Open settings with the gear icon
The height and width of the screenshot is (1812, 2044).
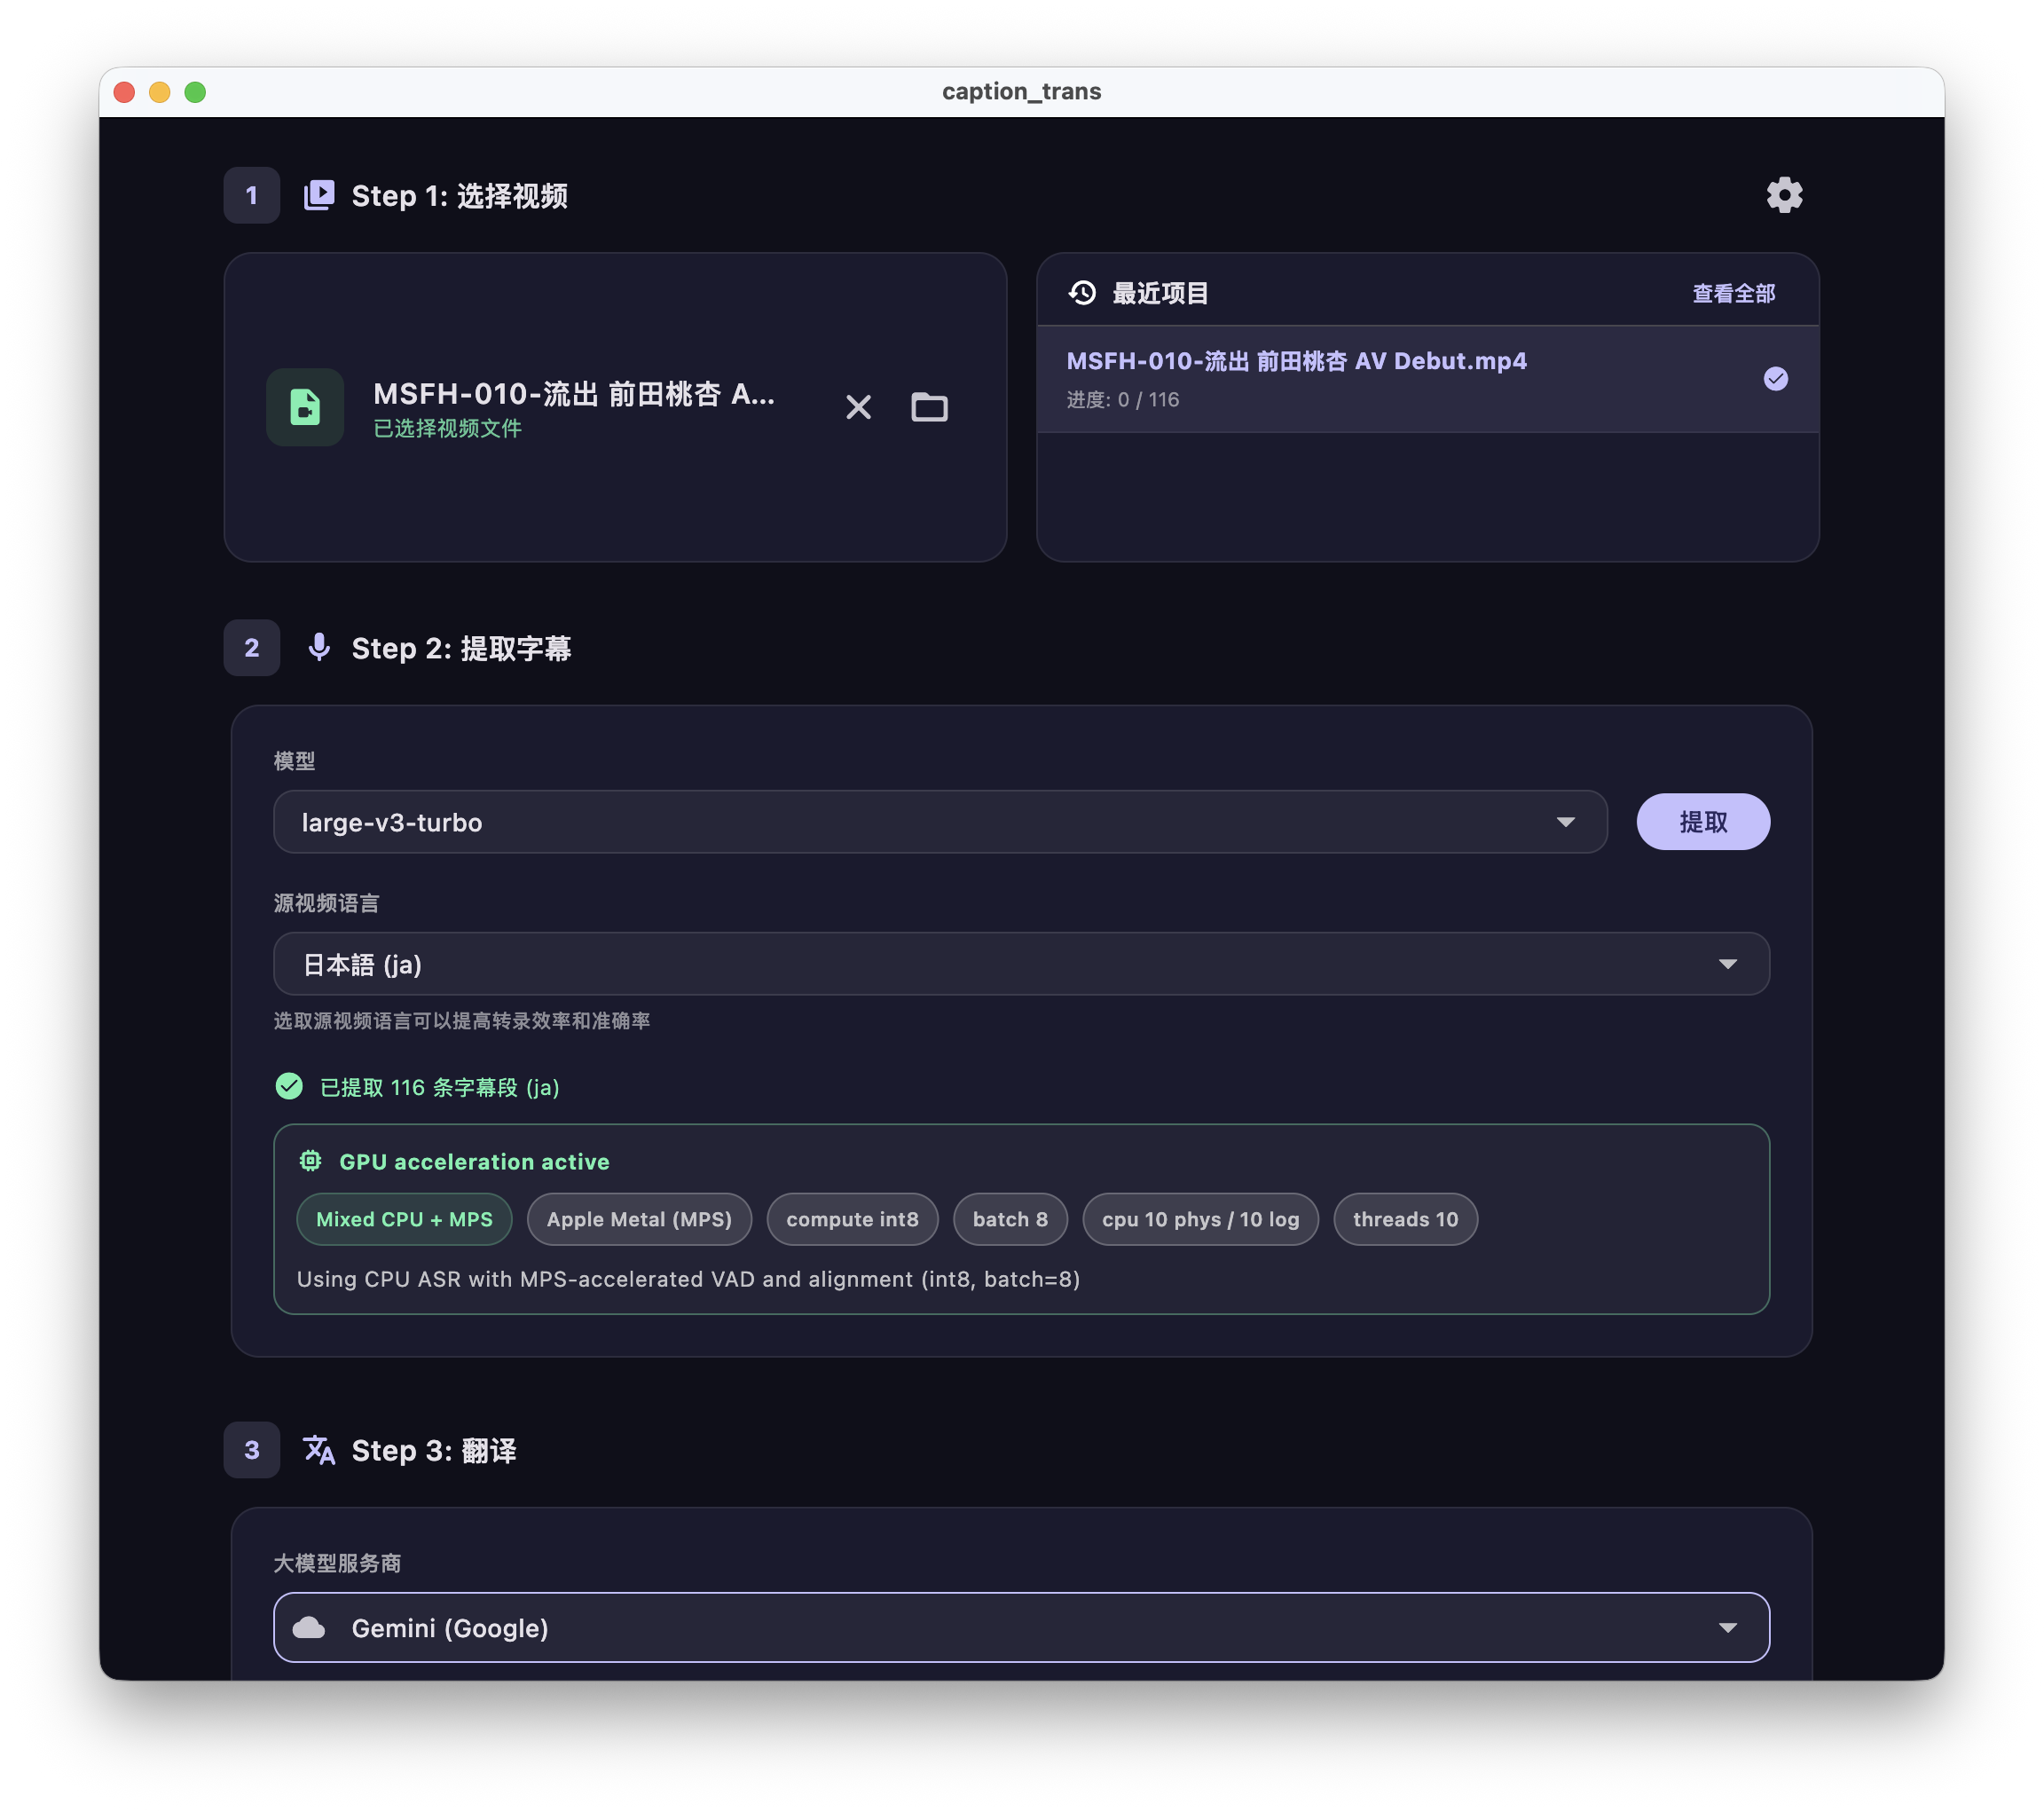tap(1783, 195)
